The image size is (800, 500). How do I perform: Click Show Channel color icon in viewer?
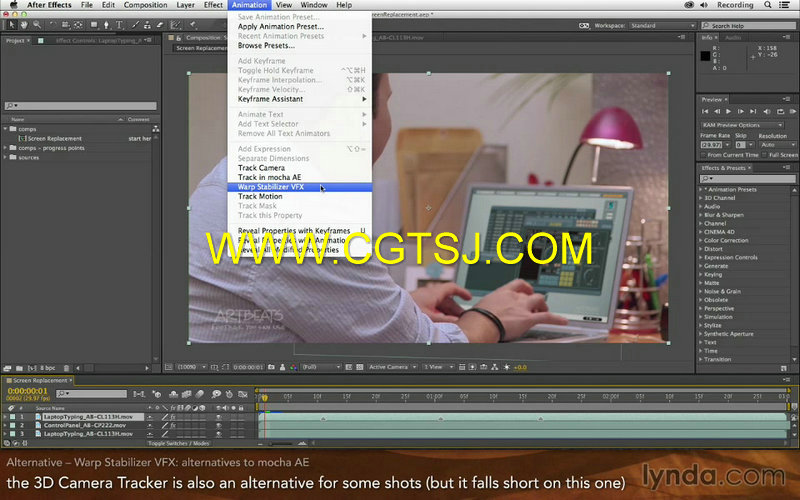[x=293, y=367]
